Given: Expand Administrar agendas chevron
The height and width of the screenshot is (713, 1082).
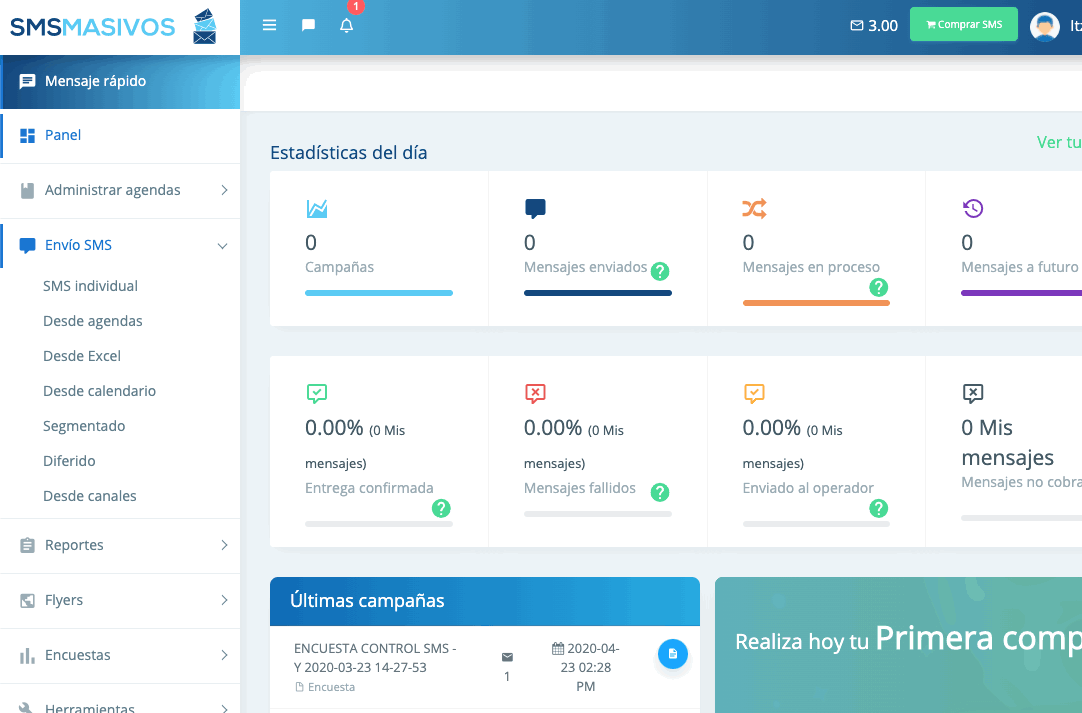Looking at the screenshot, I should [x=224, y=190].
